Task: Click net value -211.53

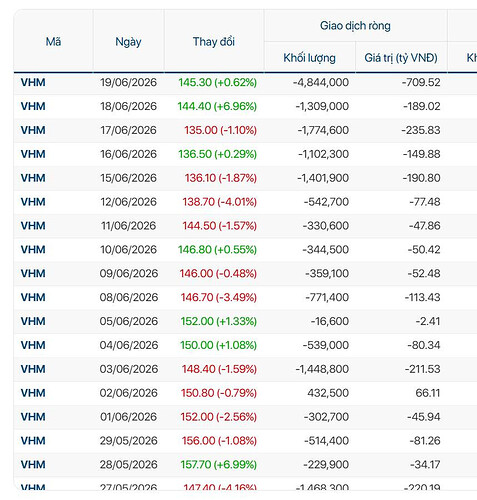Action: 422,369
